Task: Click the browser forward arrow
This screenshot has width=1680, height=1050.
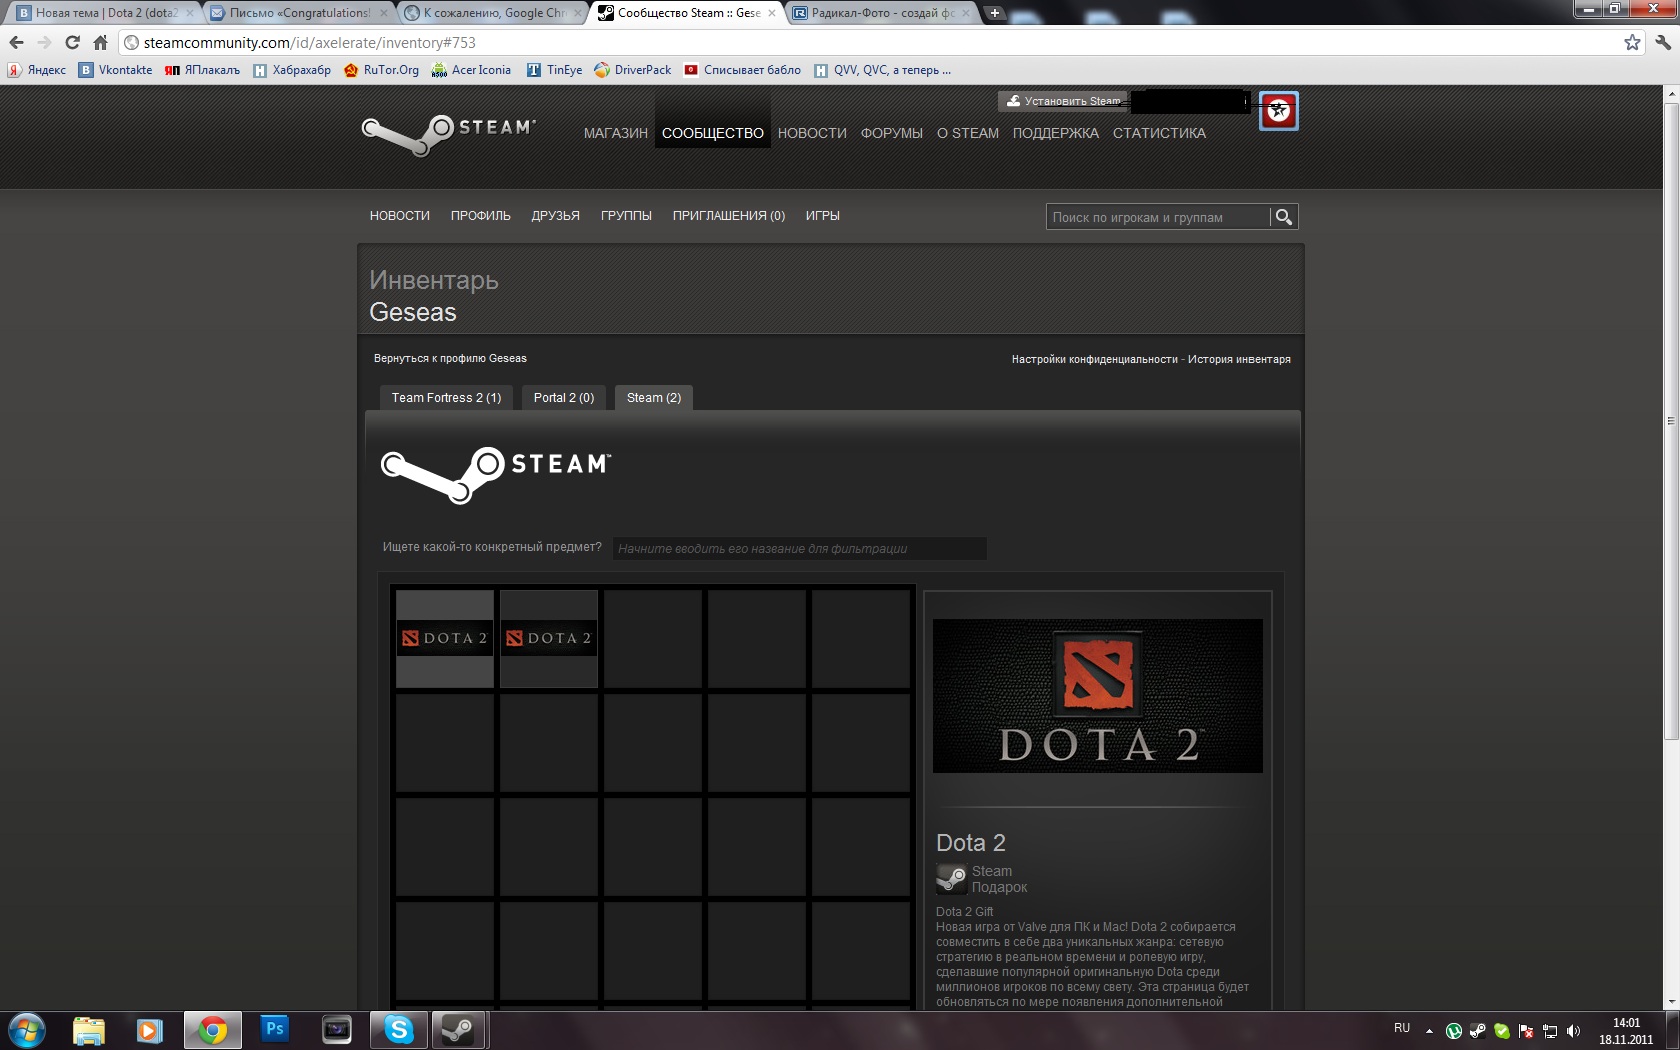Action: coord(44,42)
